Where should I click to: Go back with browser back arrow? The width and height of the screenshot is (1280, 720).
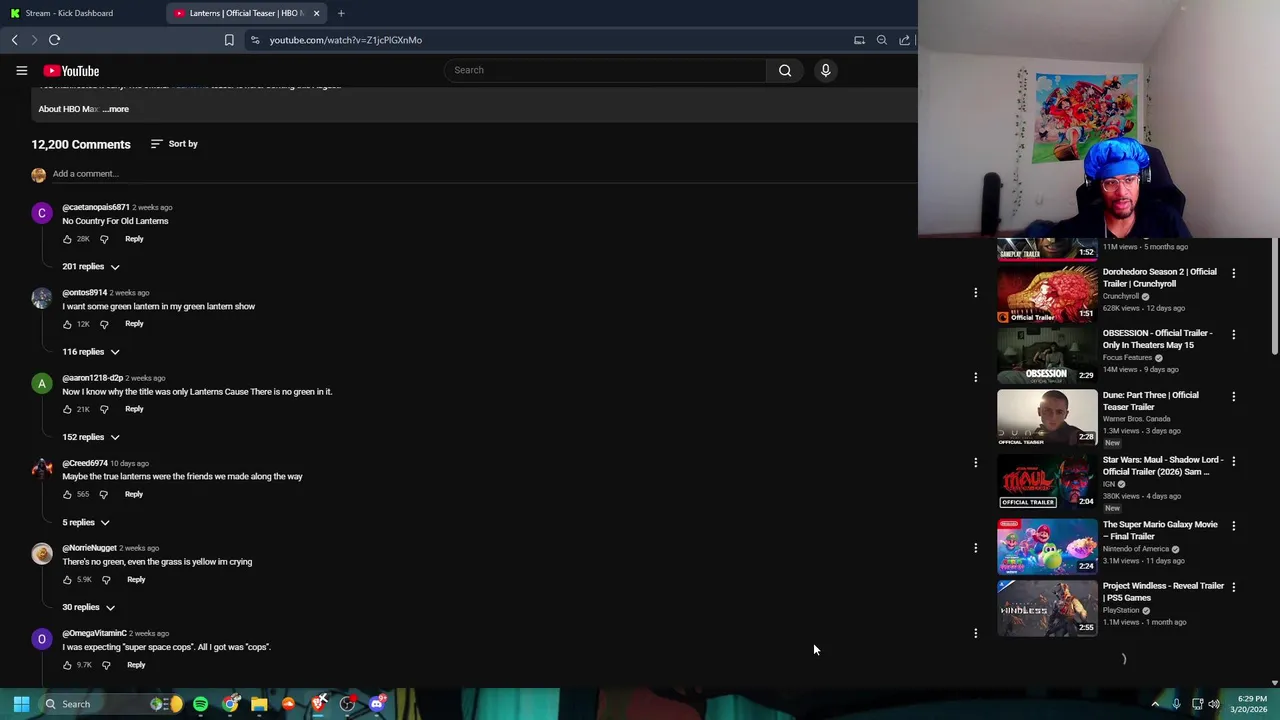[14, 40]
